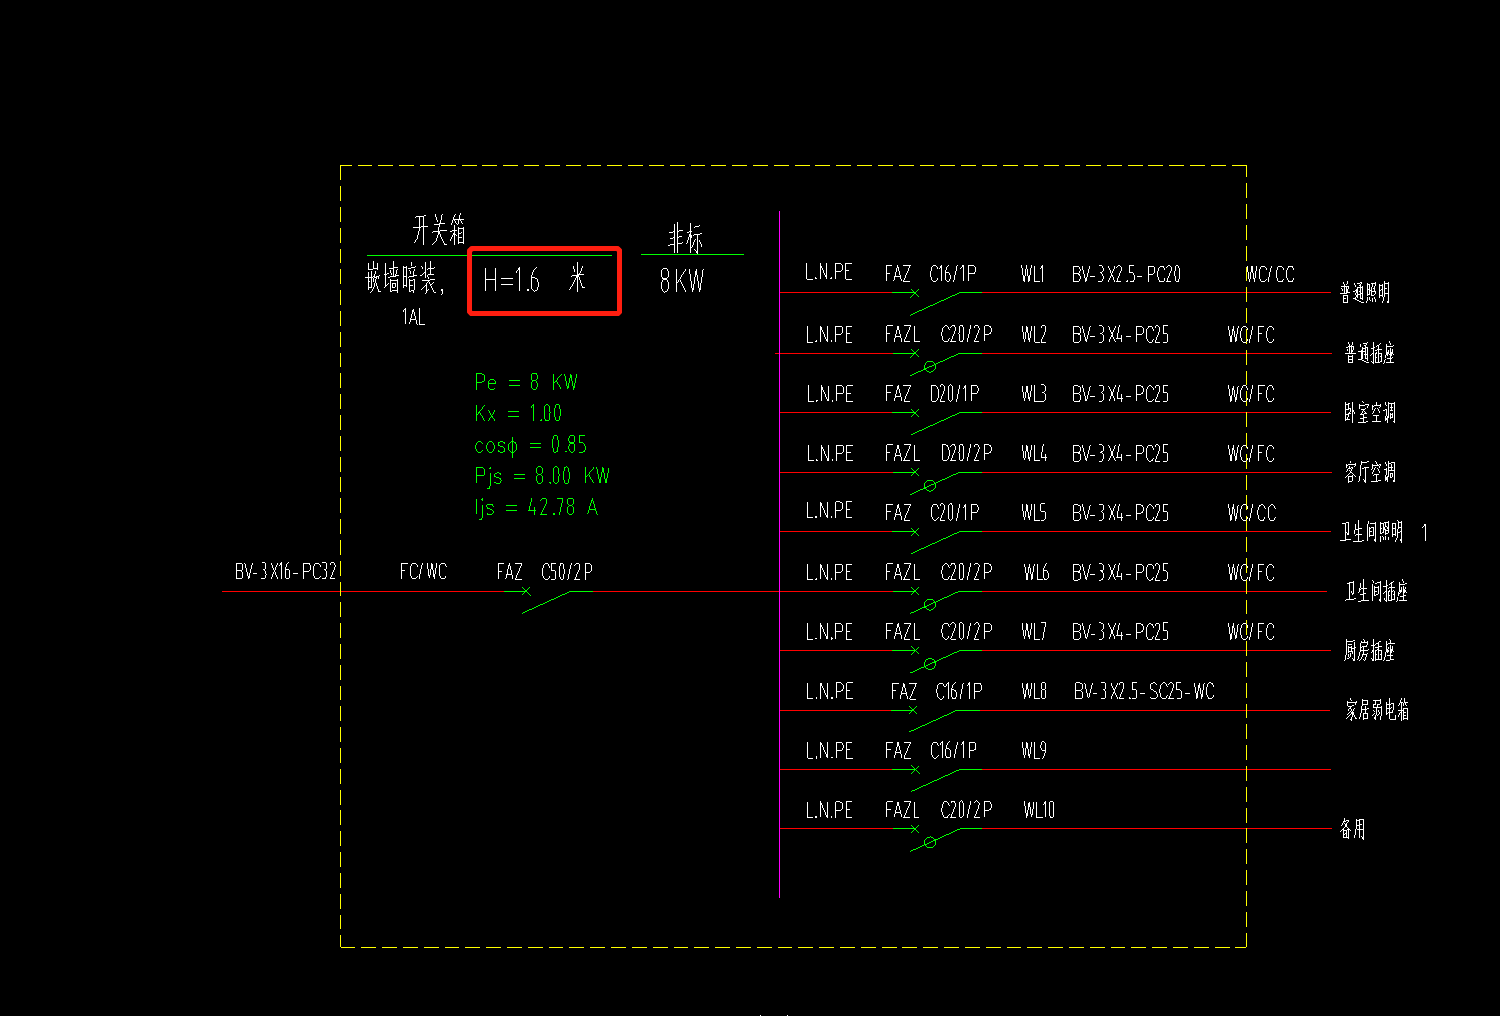Click the C16/1P rating on WL9 row
The width and height of the screenshot is (1500, 1016).
pyautogui.click(x=953, y=751)
